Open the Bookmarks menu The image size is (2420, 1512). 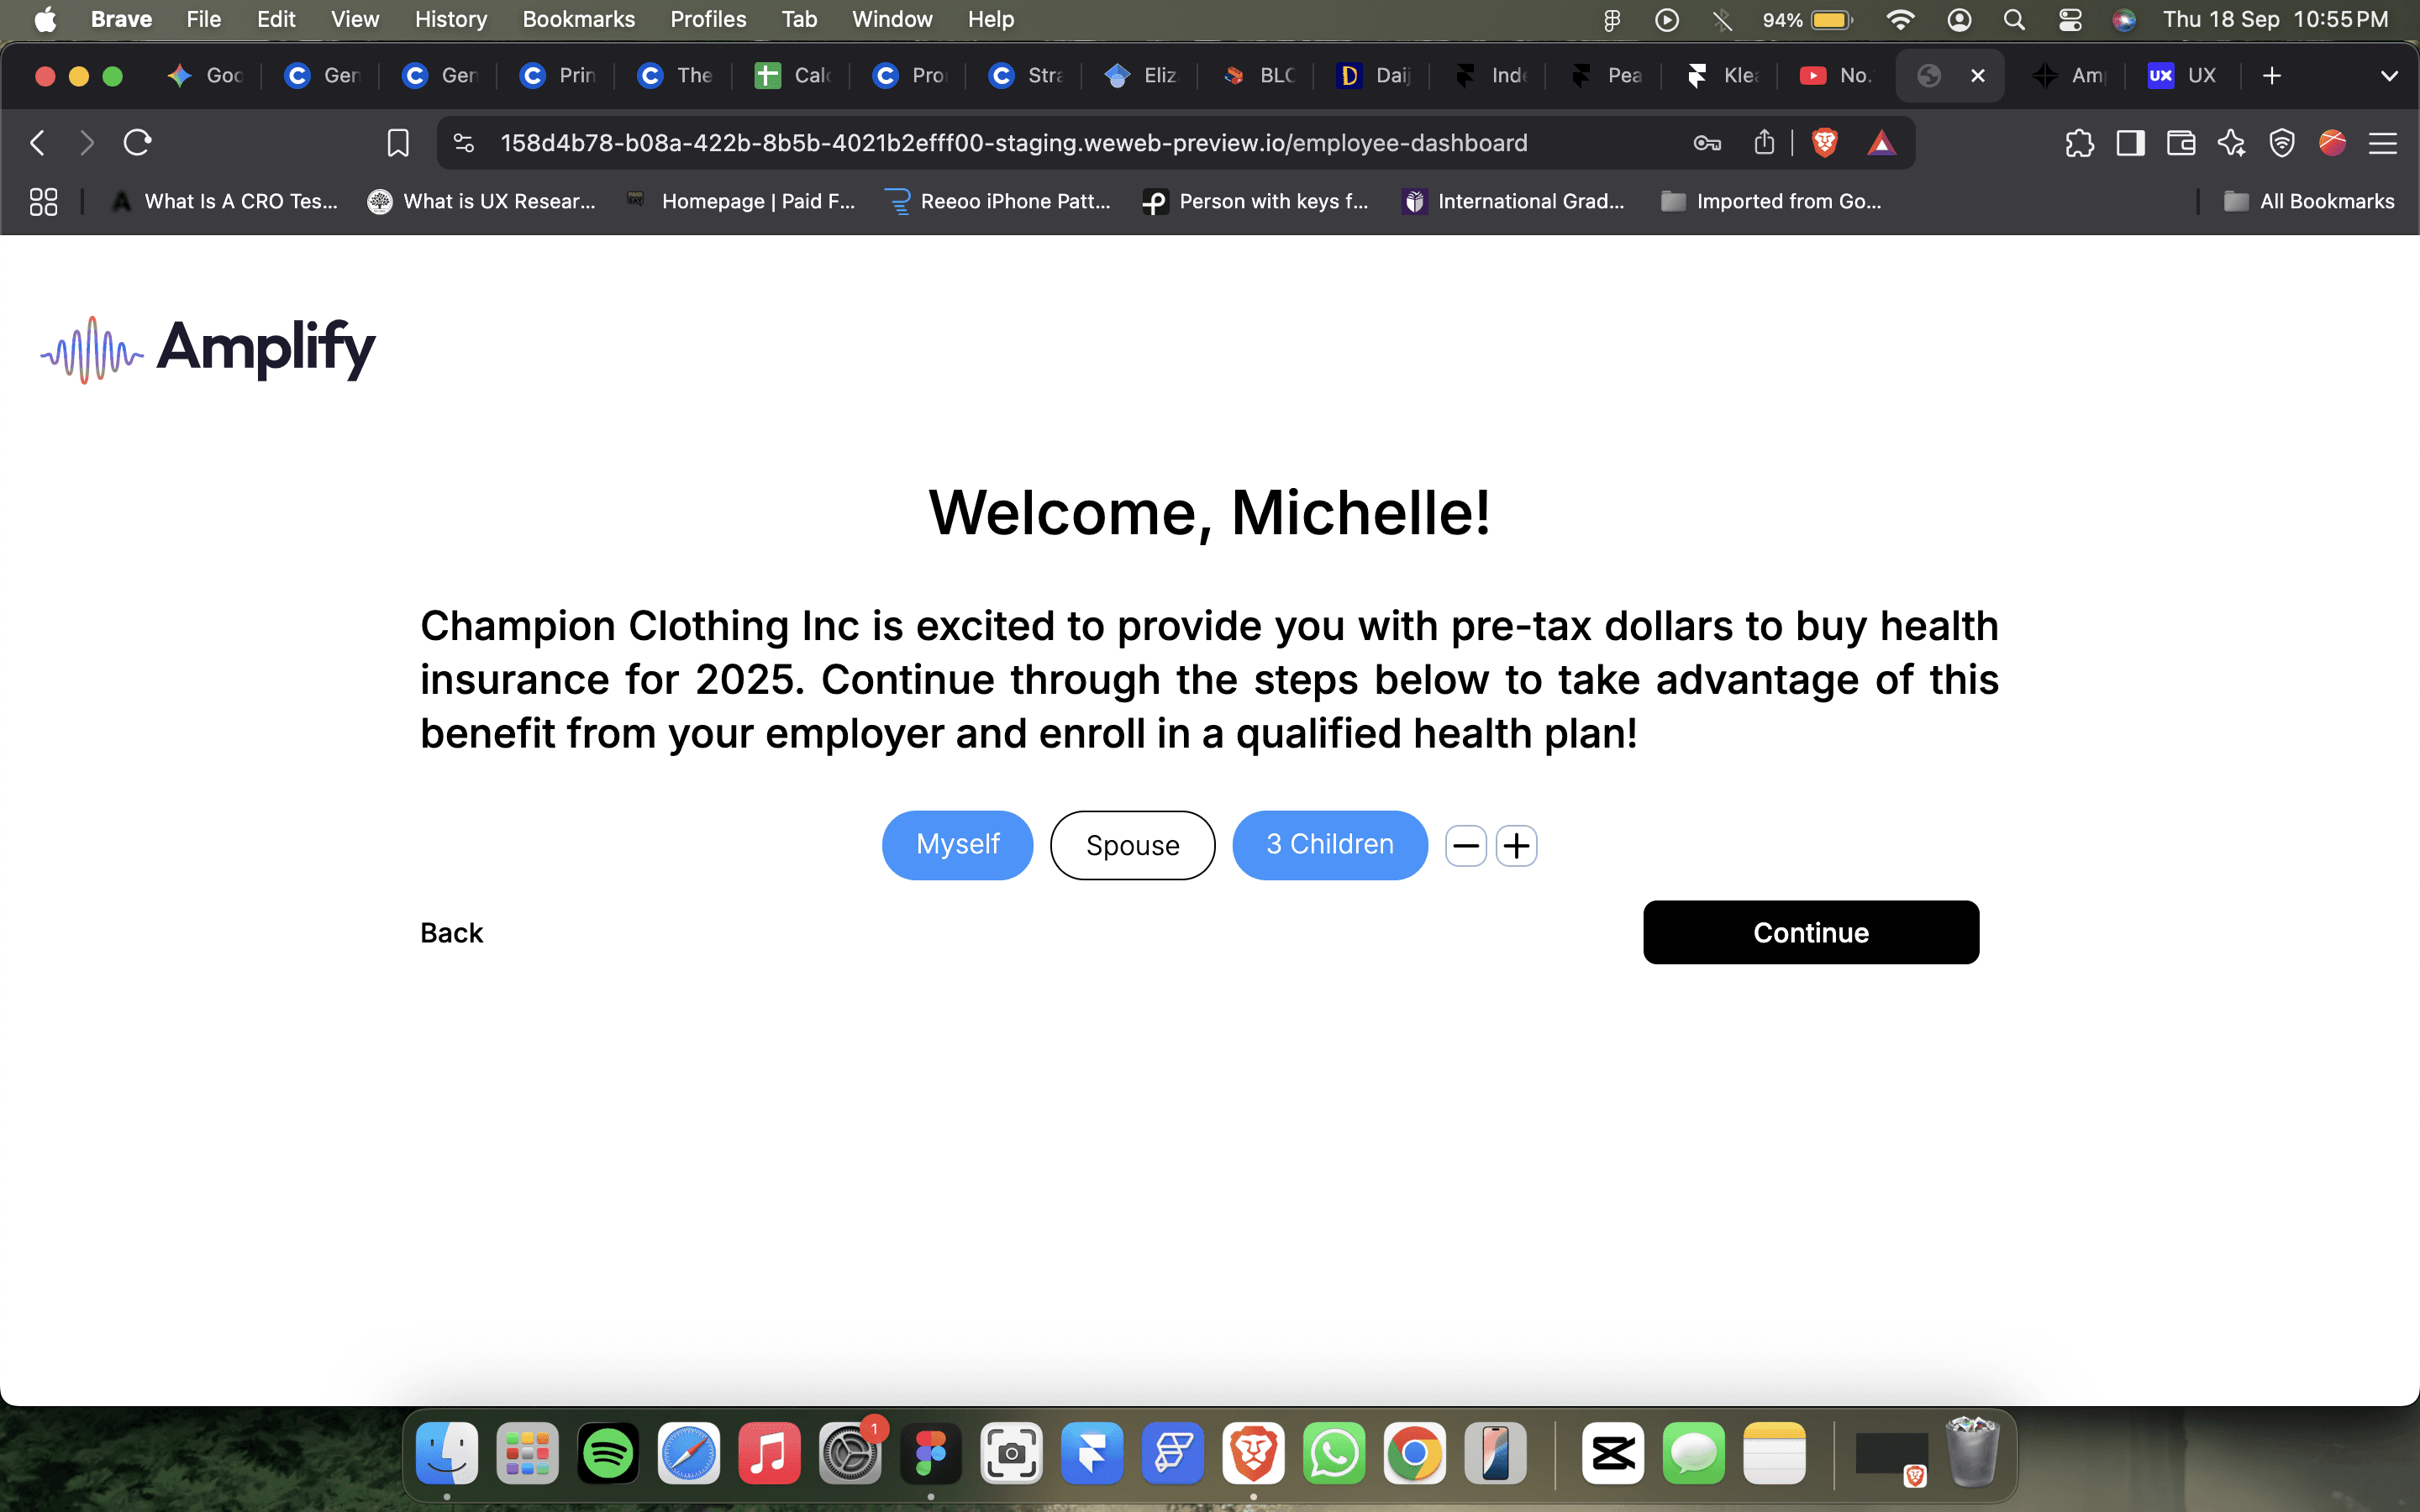click(x=578, y=19)
